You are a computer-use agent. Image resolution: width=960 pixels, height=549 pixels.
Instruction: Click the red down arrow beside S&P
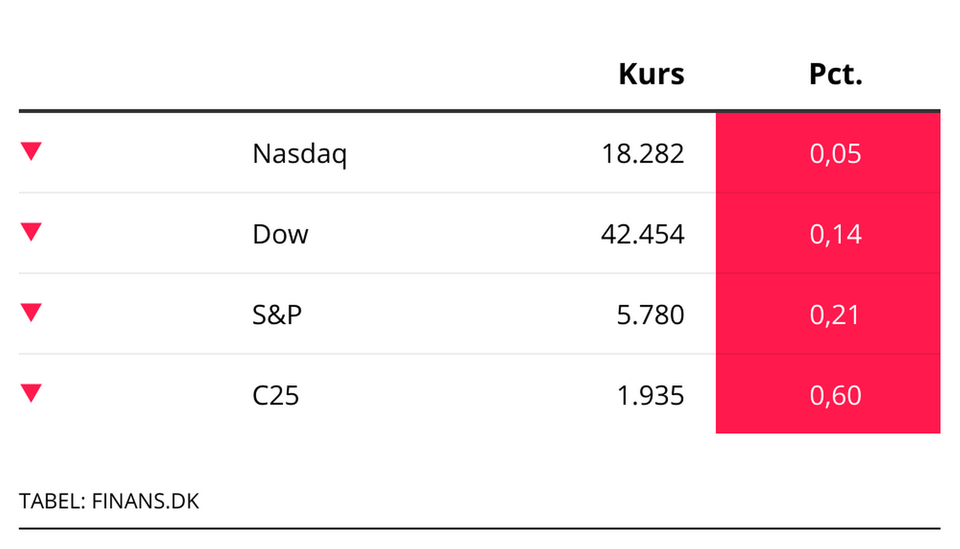click(x=31, y=313)
